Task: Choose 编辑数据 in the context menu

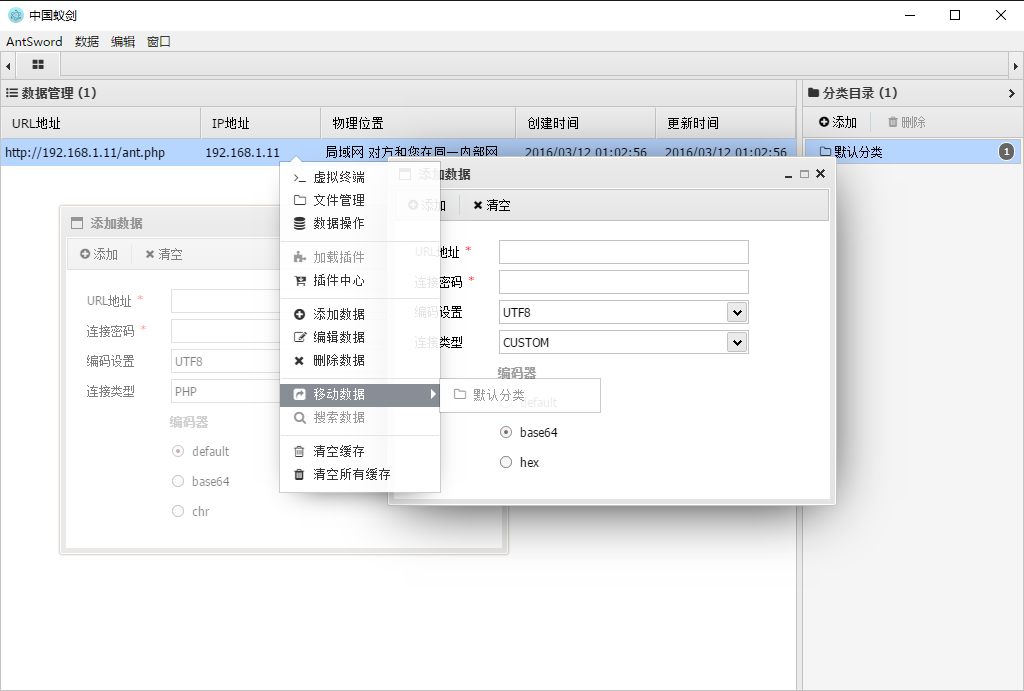Action: pyautogui.click(x=359, y=337)
